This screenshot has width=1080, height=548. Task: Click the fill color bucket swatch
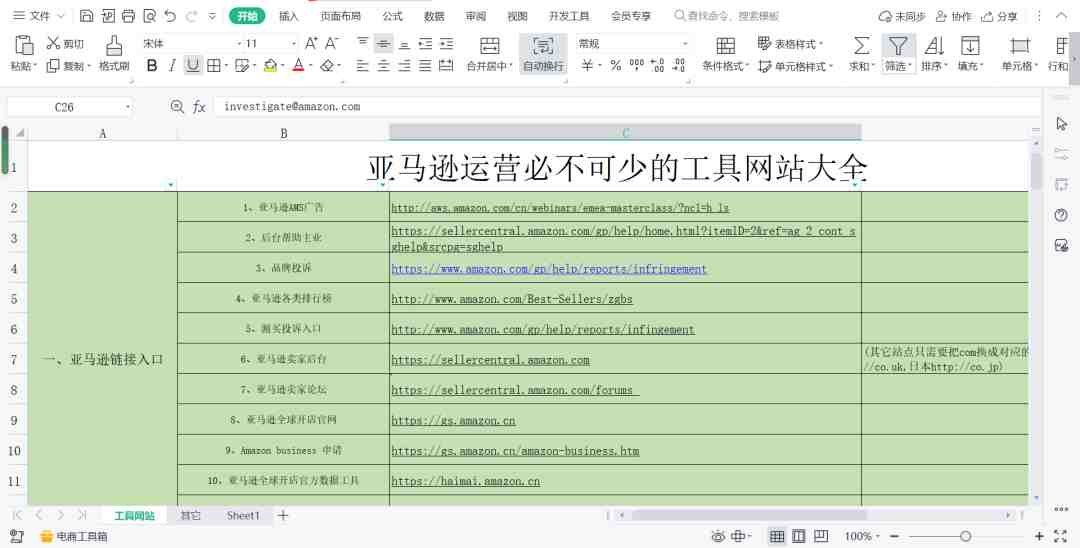[270, 65]
